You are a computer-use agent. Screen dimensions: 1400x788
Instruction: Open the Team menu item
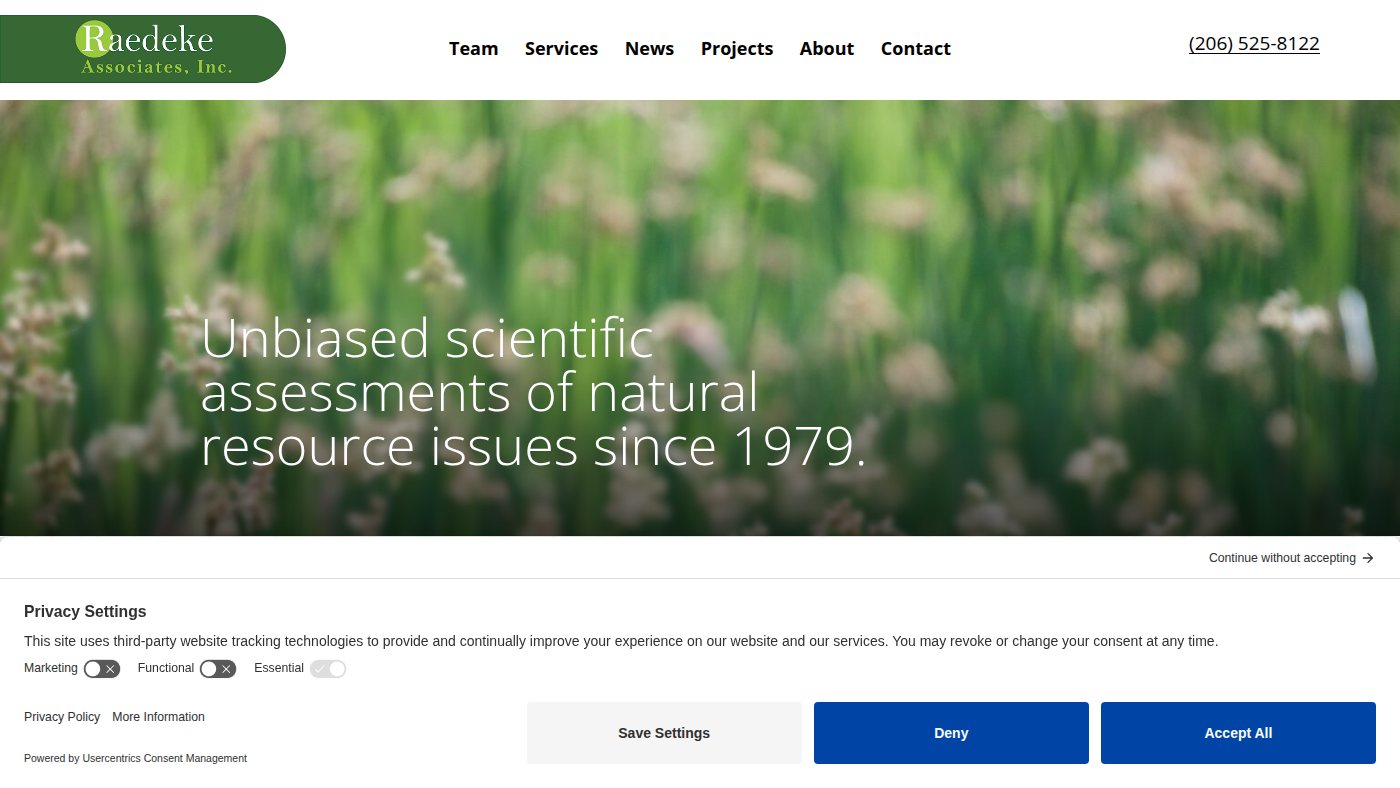[473, 49]
